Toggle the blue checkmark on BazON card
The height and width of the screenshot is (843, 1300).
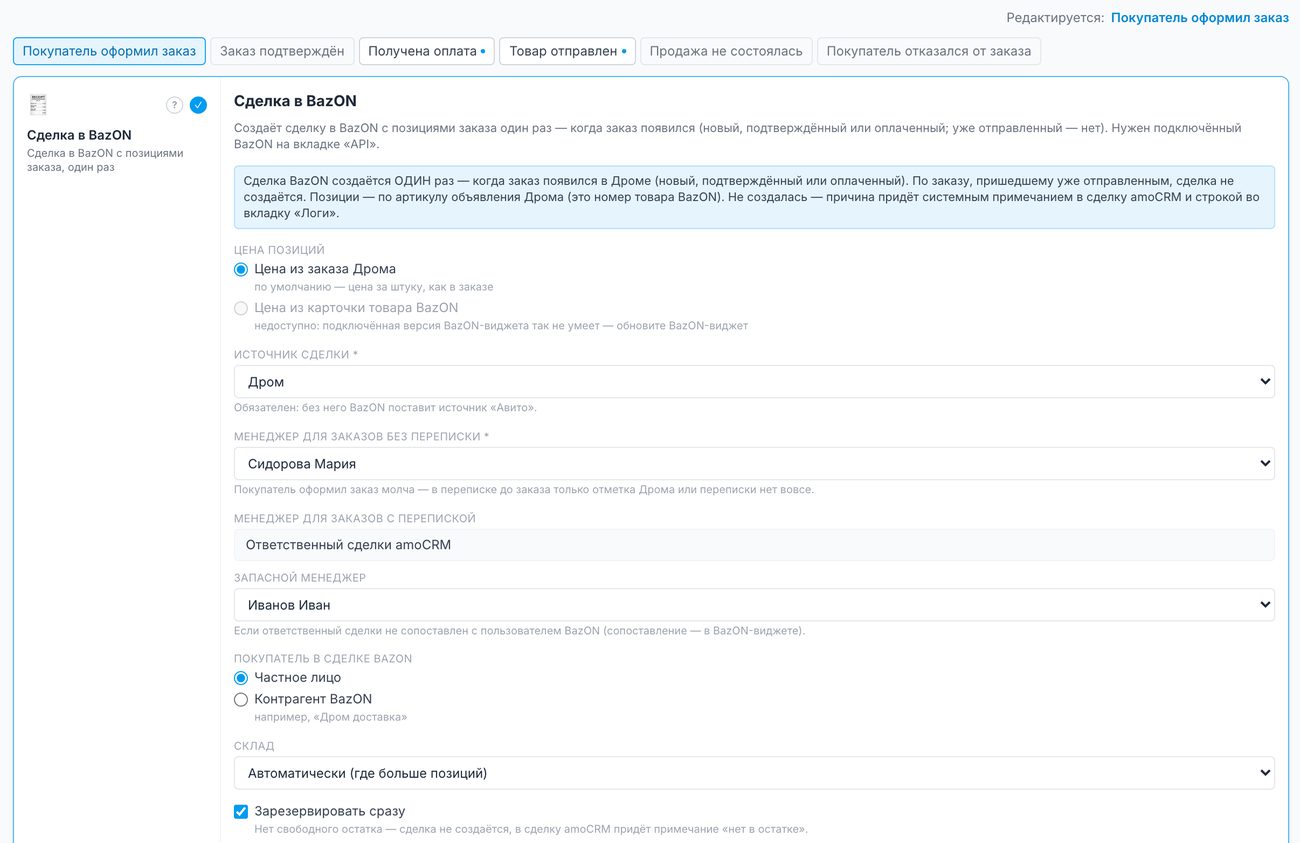click(x=198, y=105)
